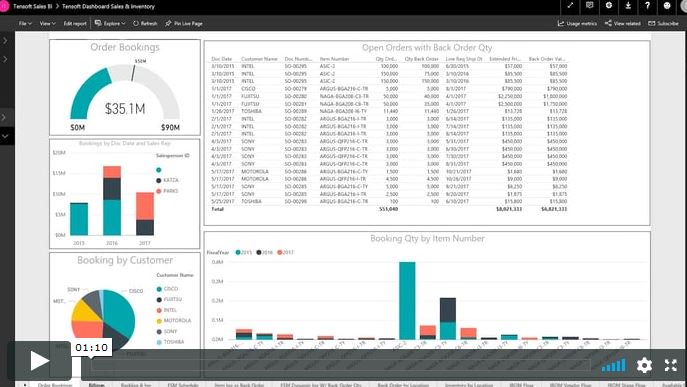Viewport: 687px width, 387px height.
Task: Enter Power BI full screen mode
Action: 570,6
